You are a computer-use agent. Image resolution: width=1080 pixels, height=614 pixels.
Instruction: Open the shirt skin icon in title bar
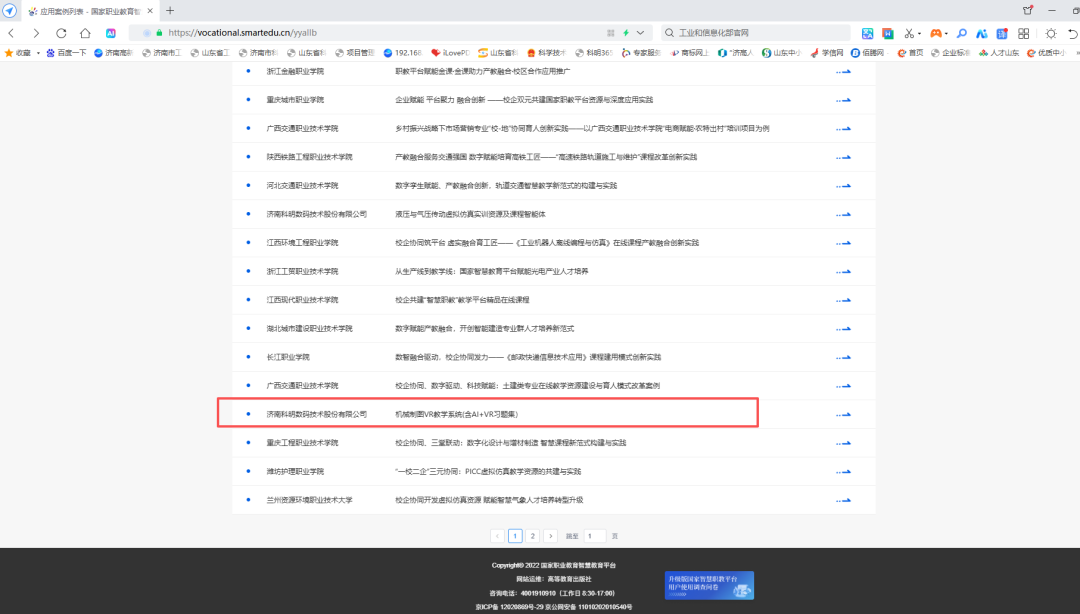tap(1028, 10)
